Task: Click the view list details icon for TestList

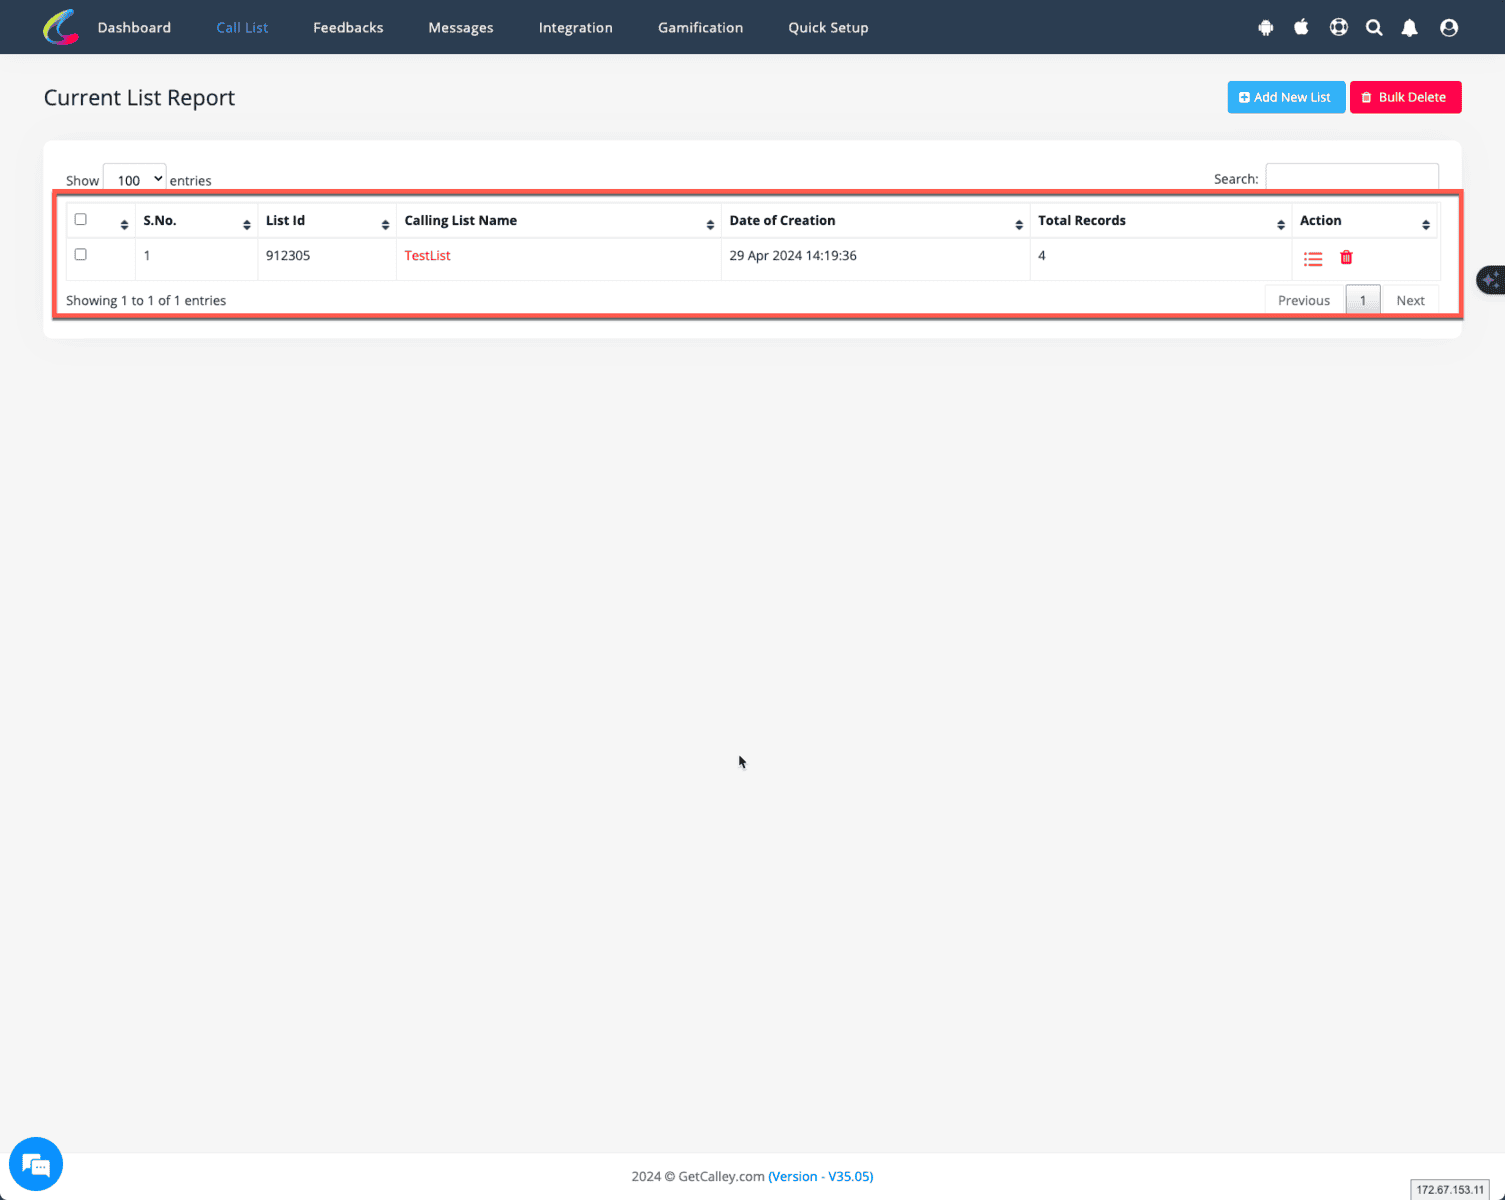Action: coord(1313,259)
